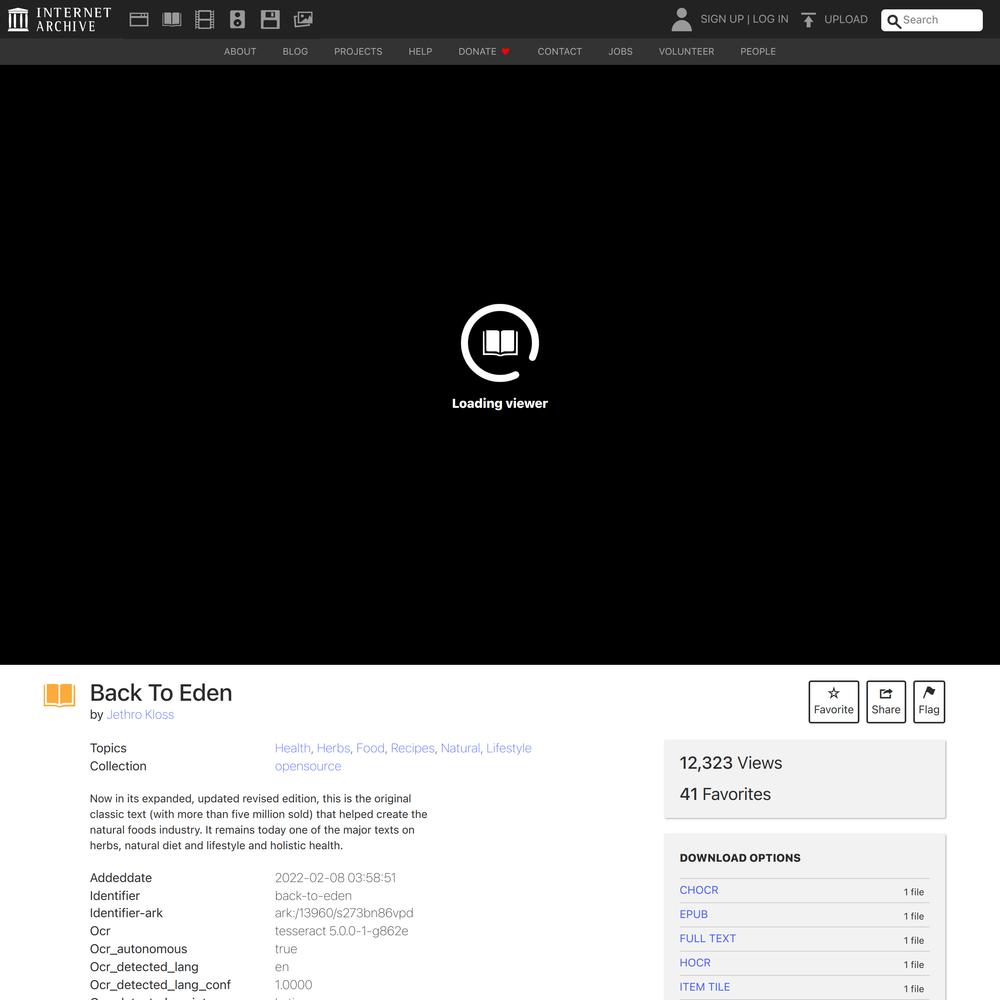Image resolution: width=1000 pixels, height=1000 pixels.
Task: Open the PROJECTS menu item
Action: click(358, 52)
